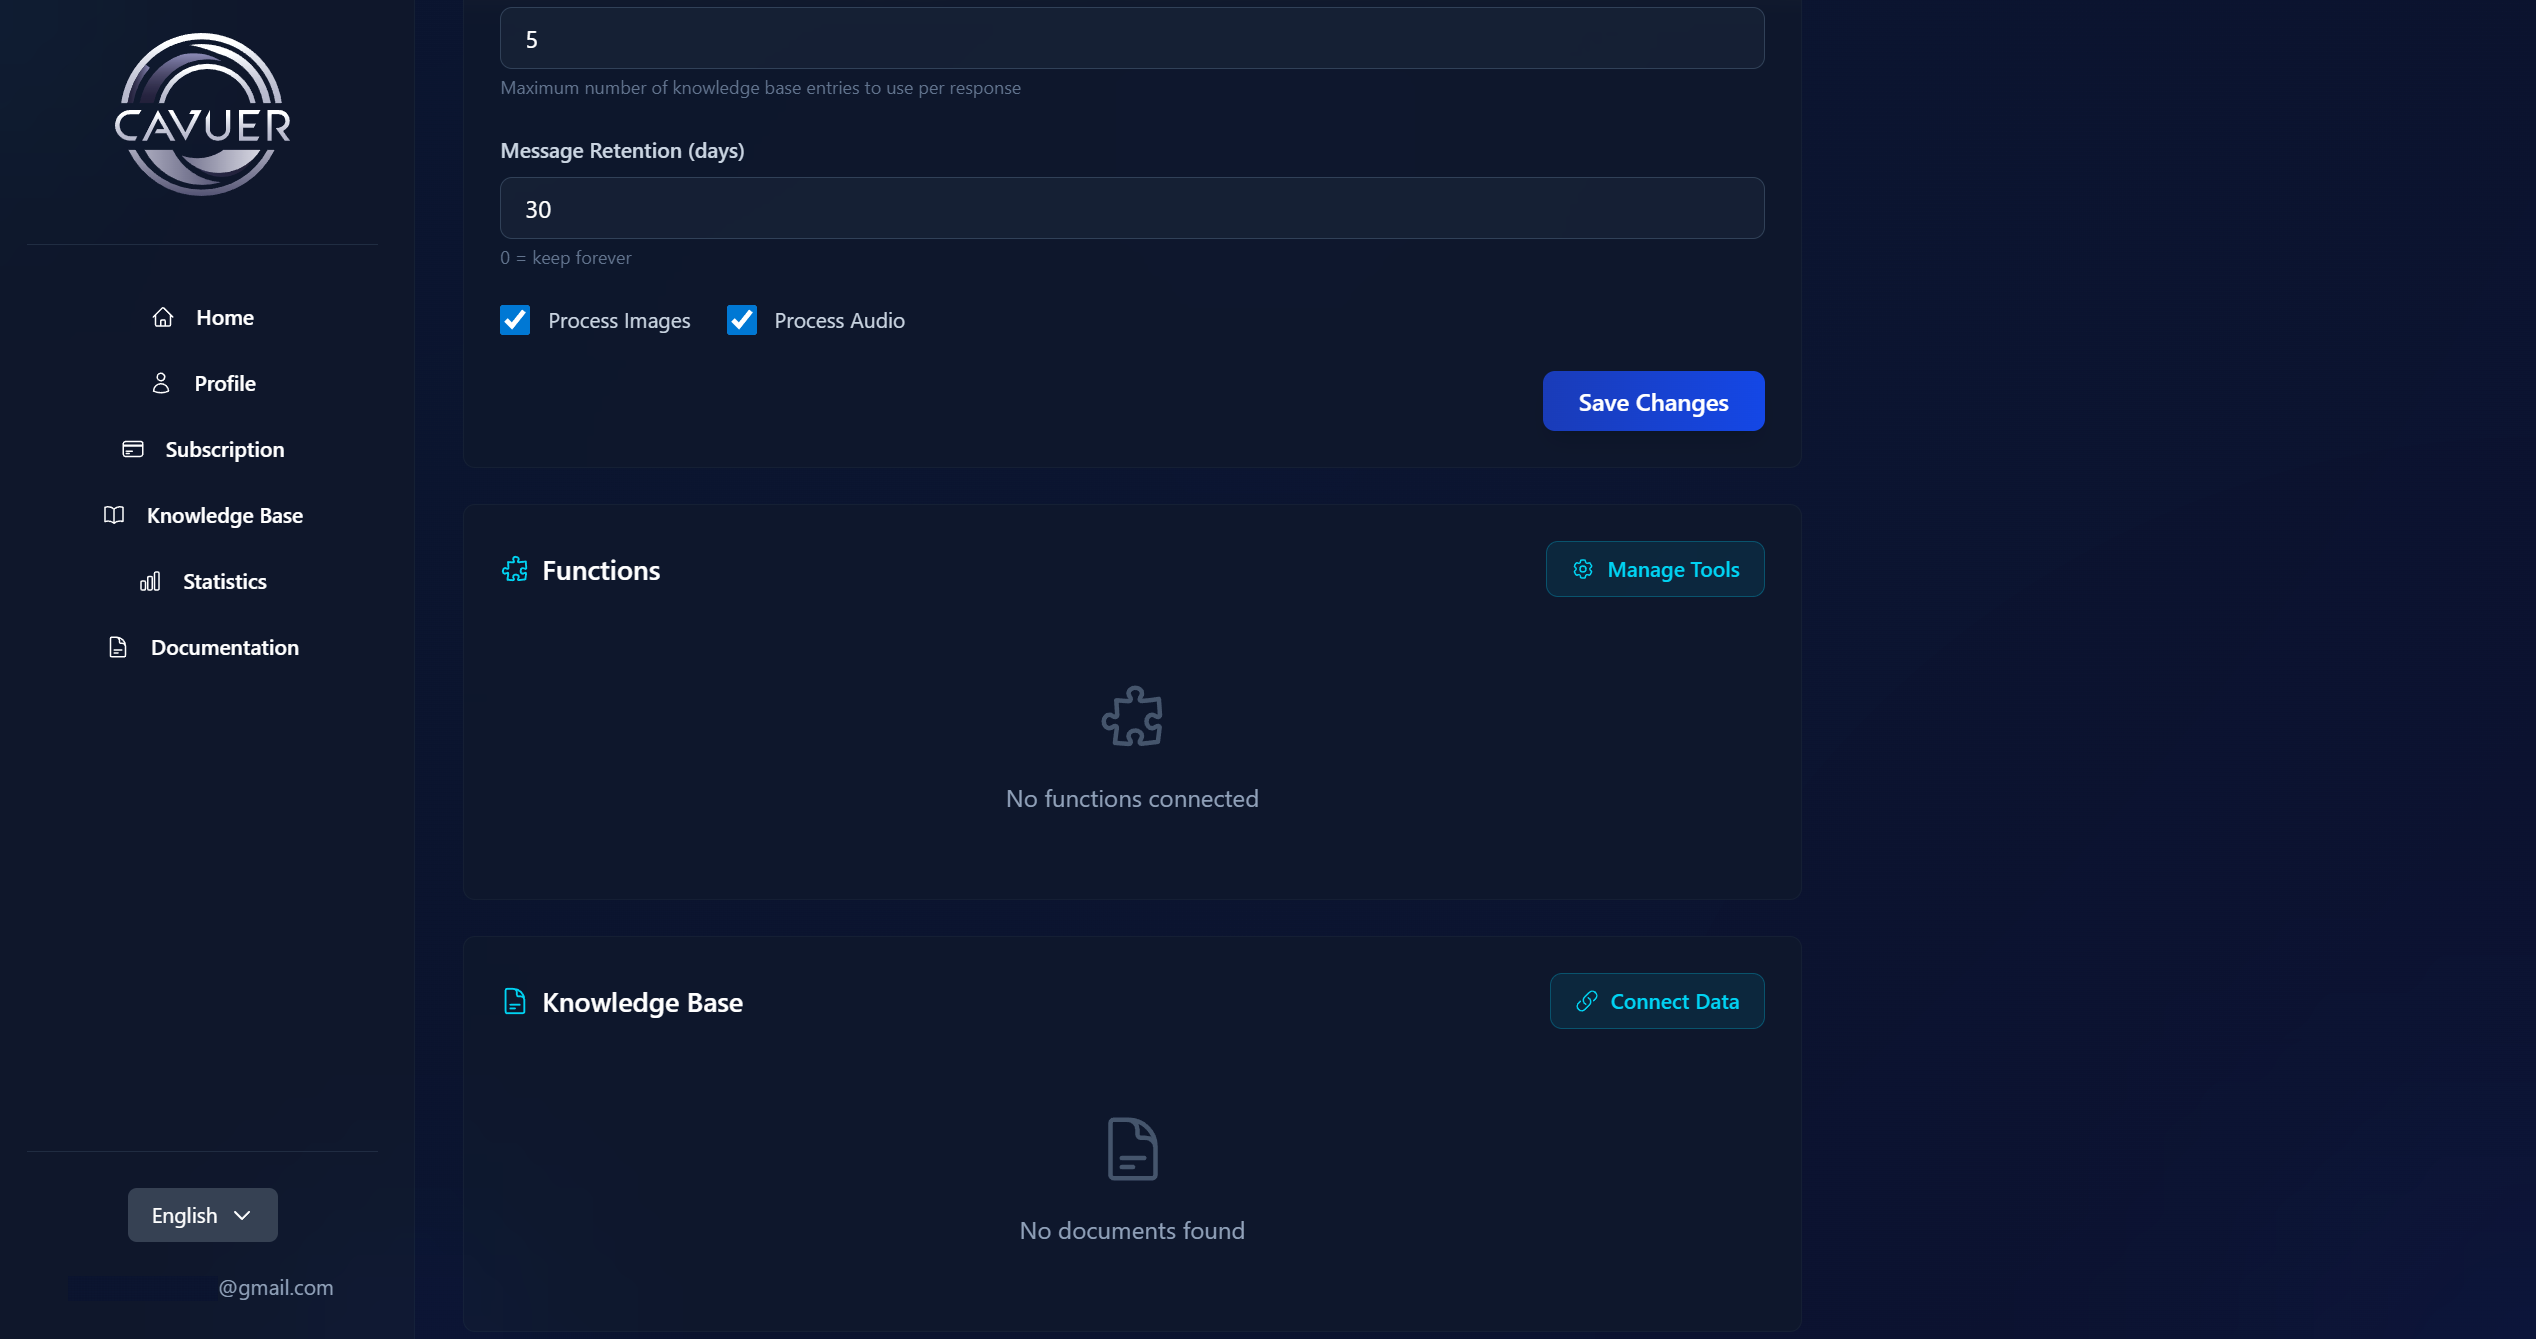The image size is (2536, 1339).
Task: Click the Cavuer logo
Action: (x=202, y=115)
